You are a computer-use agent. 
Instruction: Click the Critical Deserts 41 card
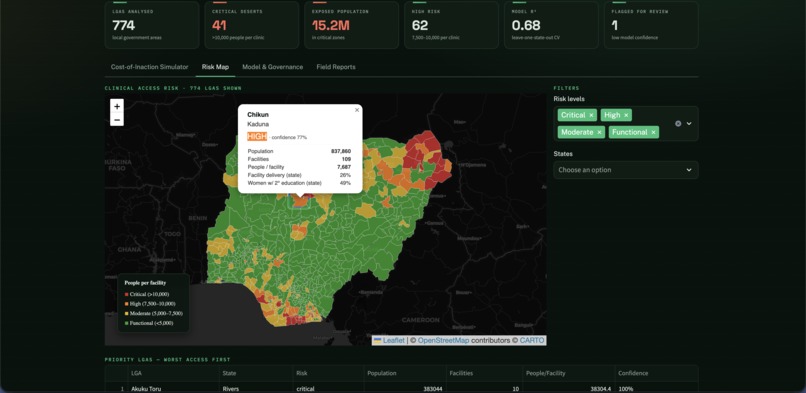(252, 25)
